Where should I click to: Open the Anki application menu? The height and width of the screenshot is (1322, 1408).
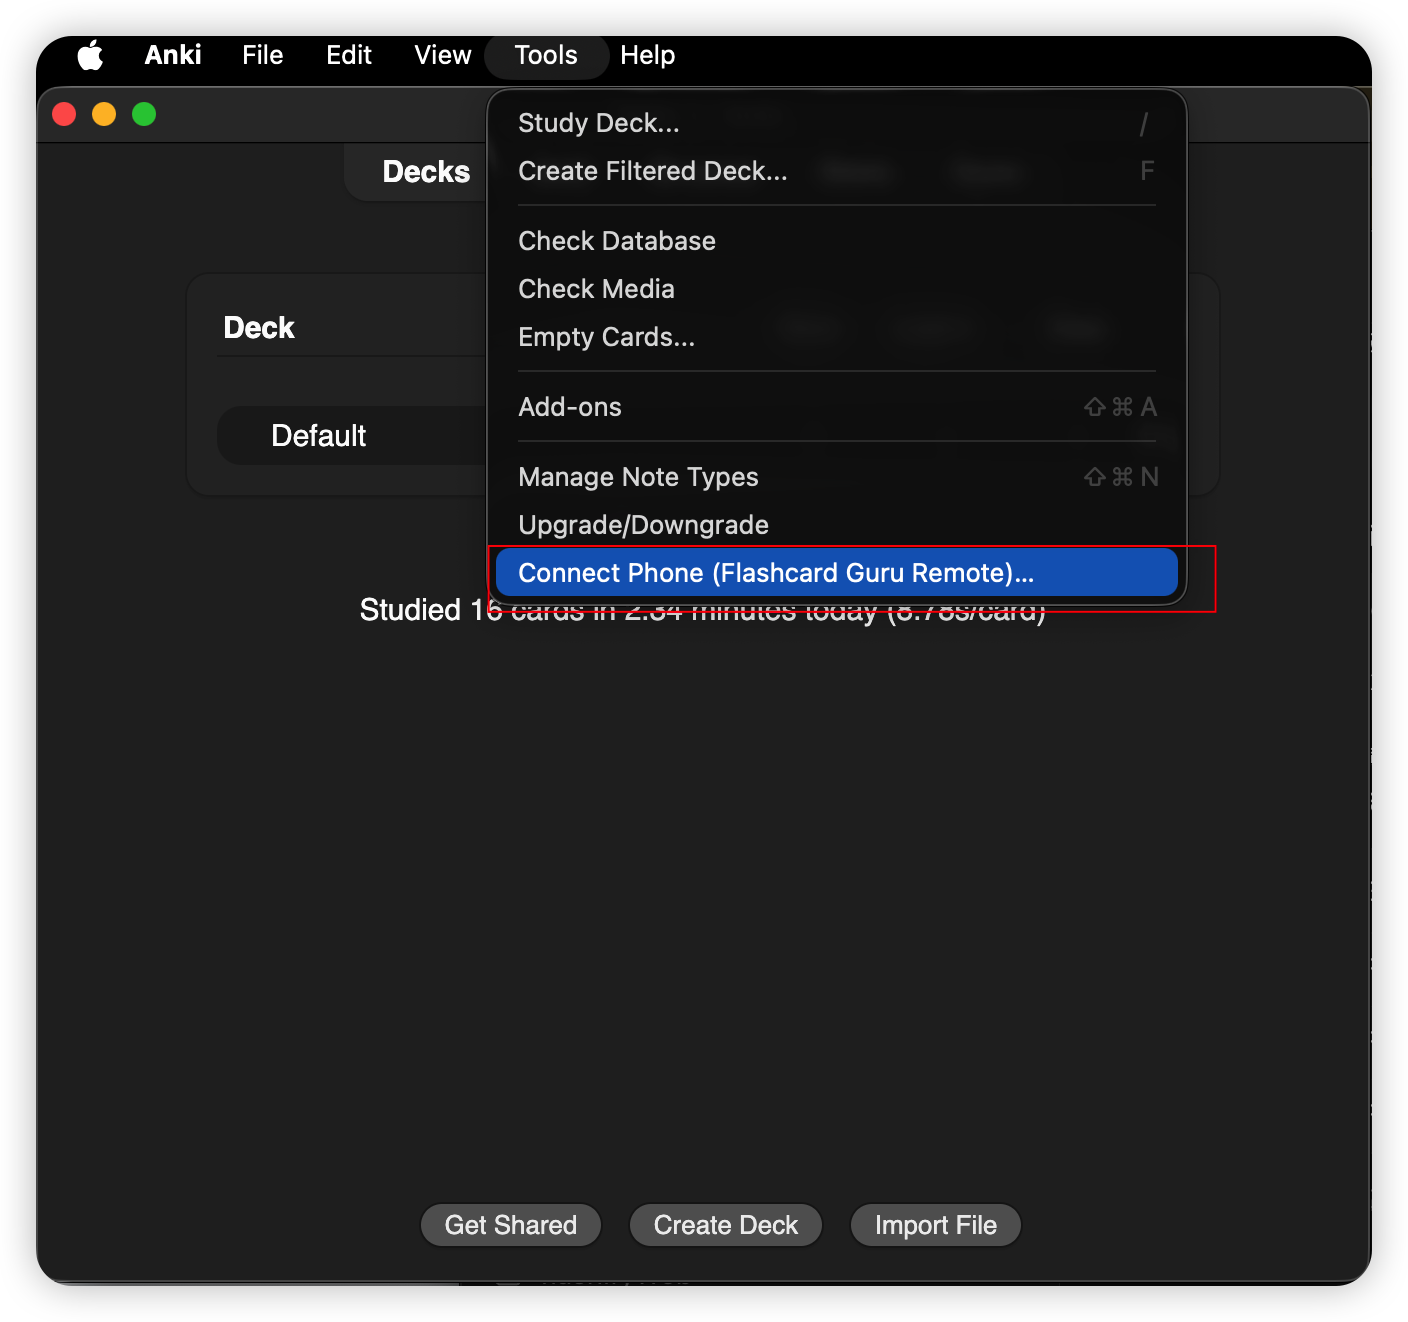click(x=173, y=55)
